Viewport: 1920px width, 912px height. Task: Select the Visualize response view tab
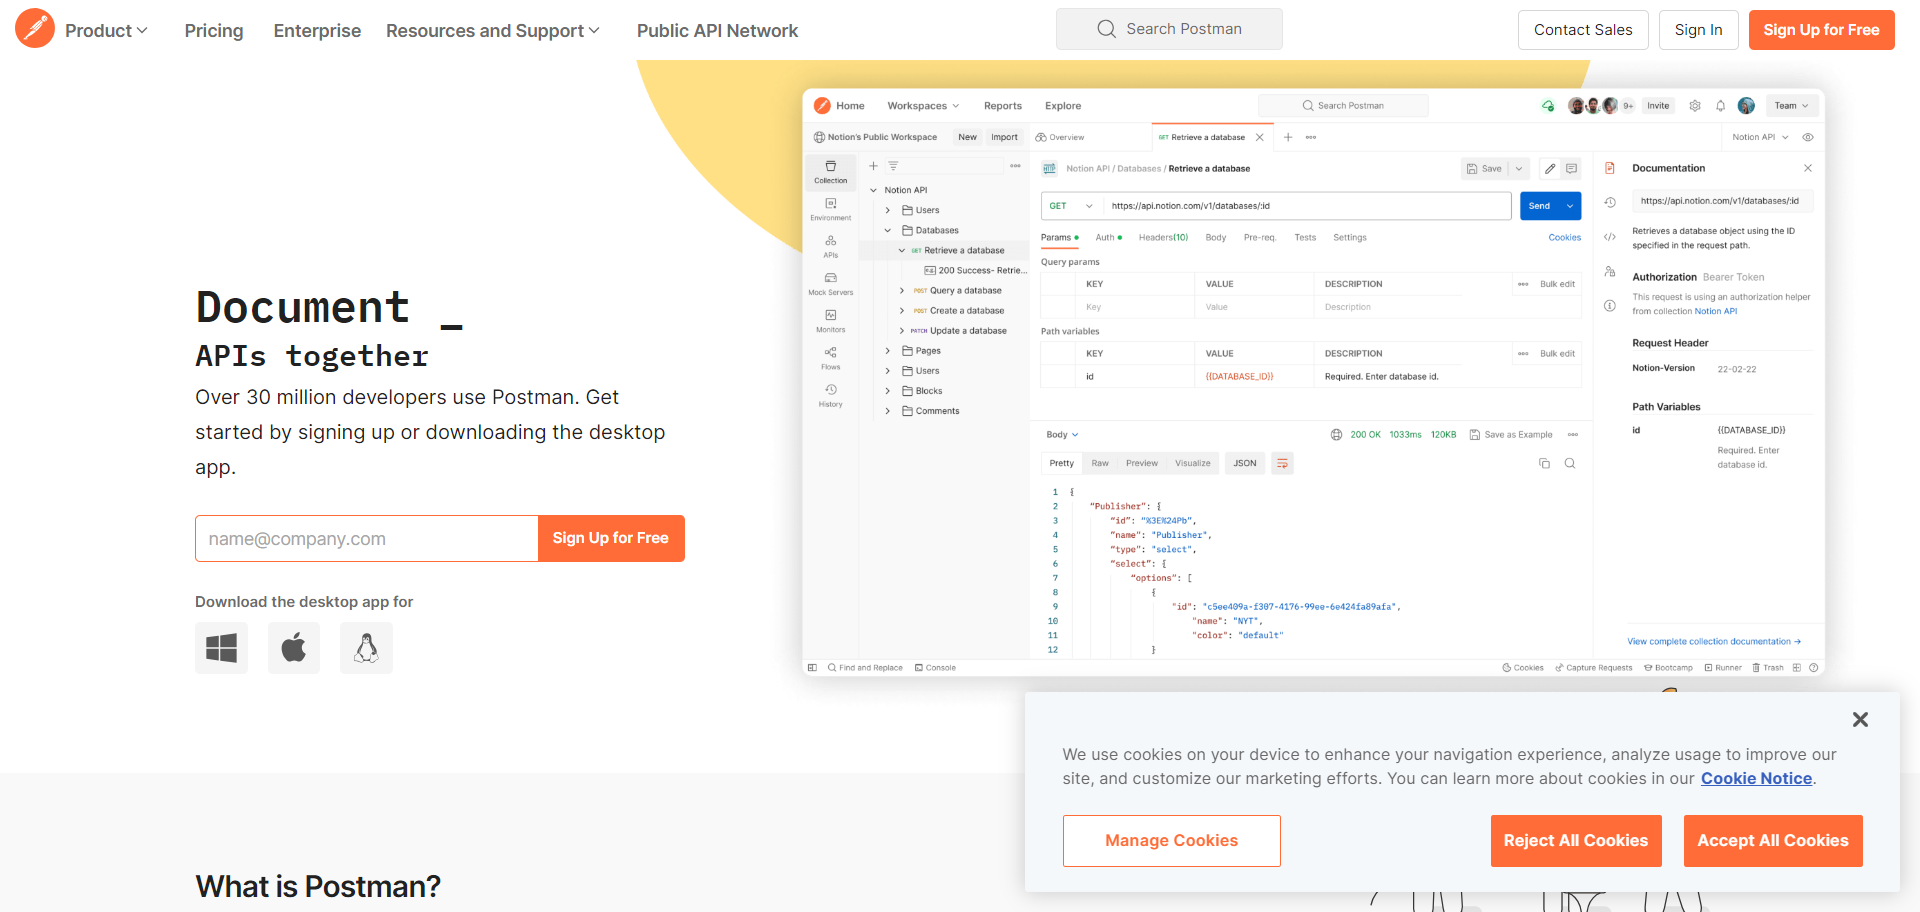pos(1192,463)
